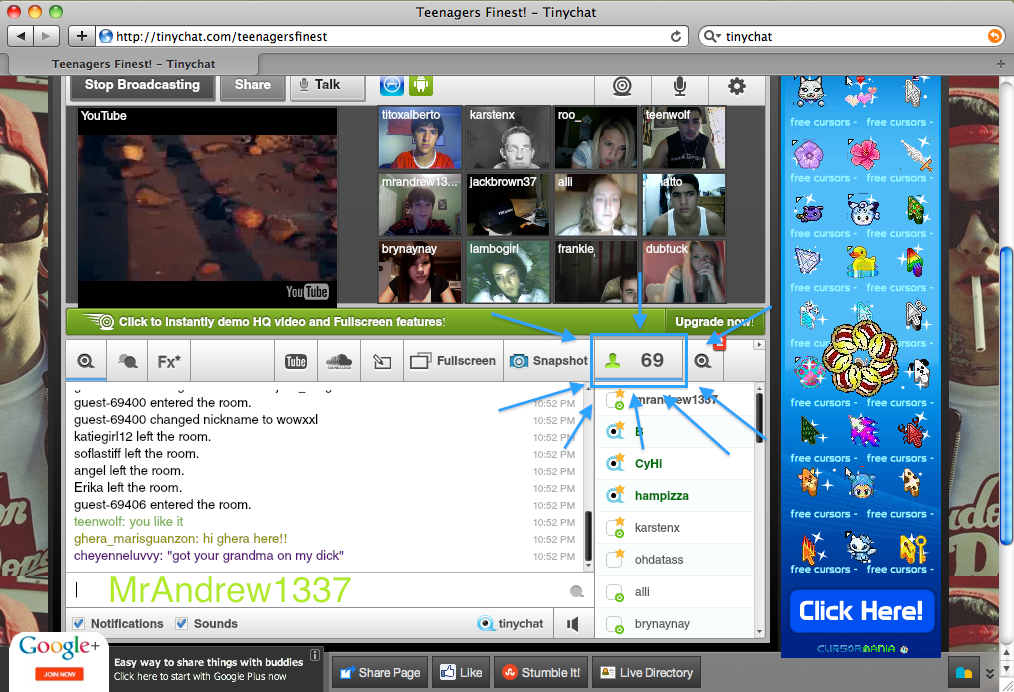The image size is (1014, 692).
Task: Click the Google Plus info icon
Action: (x=315, y=655)
